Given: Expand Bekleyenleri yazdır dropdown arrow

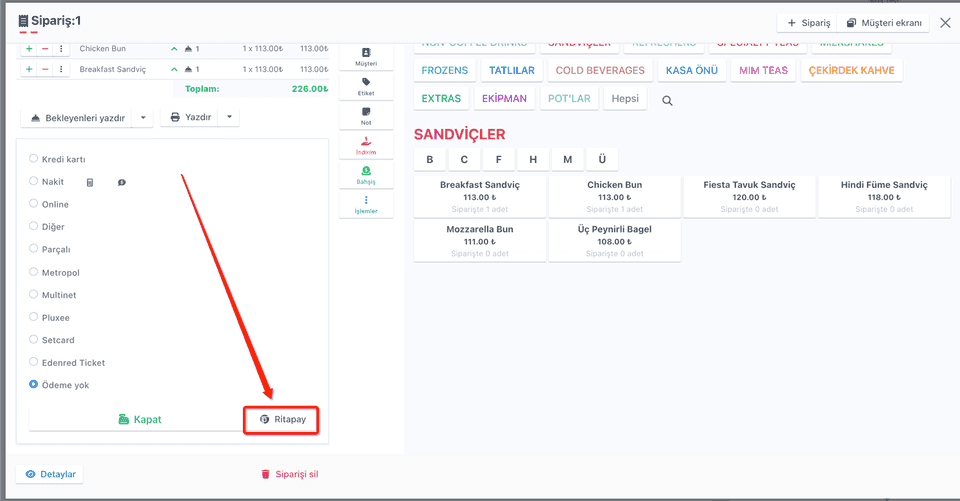Looking at the screenshot, I should [x=143, y=117].
